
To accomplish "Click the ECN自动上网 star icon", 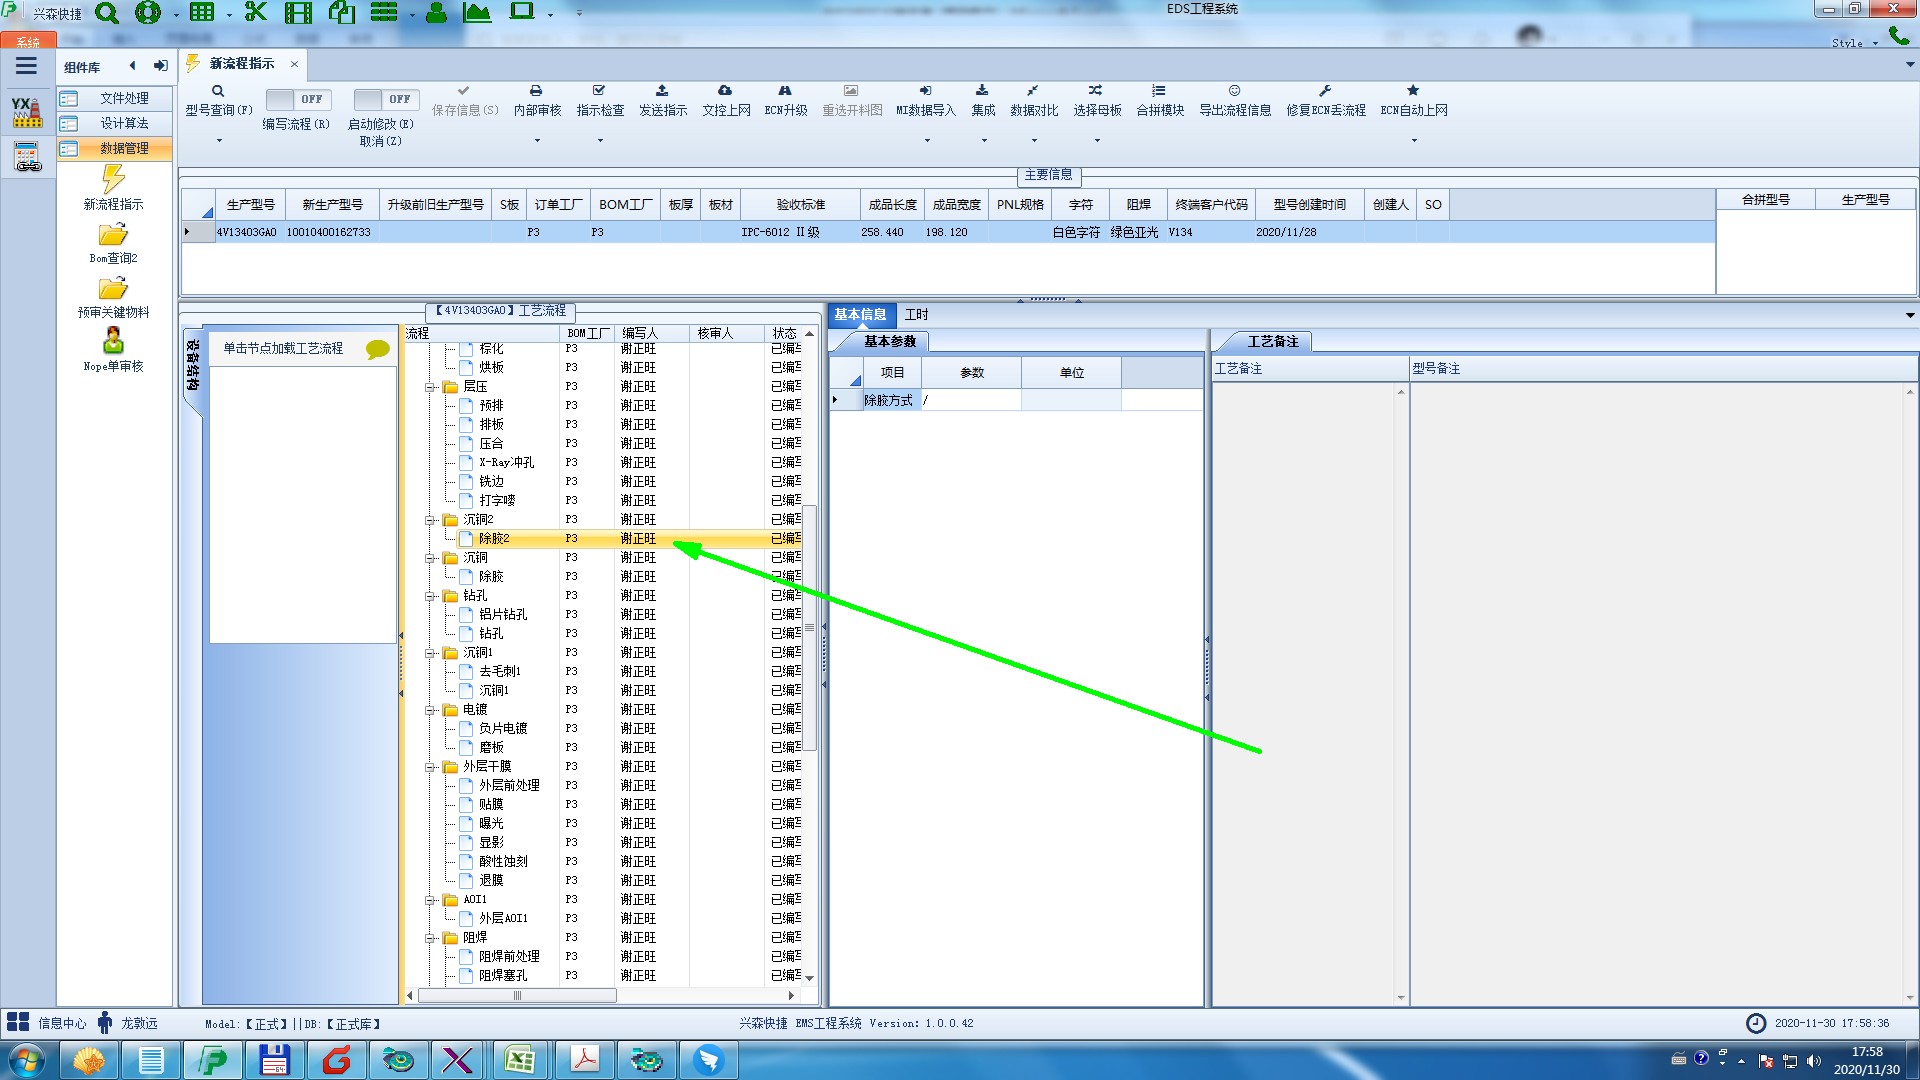I will click(x=1413, y=91).
